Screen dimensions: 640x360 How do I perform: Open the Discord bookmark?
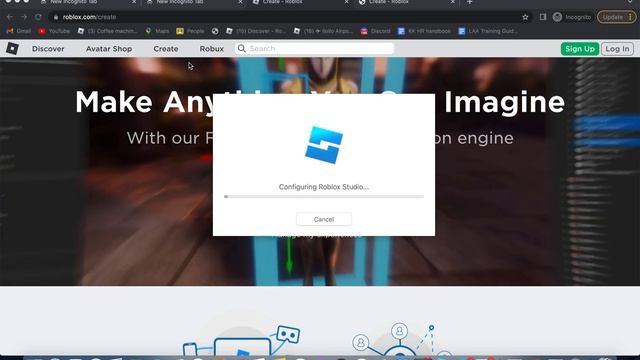(376, 31)
